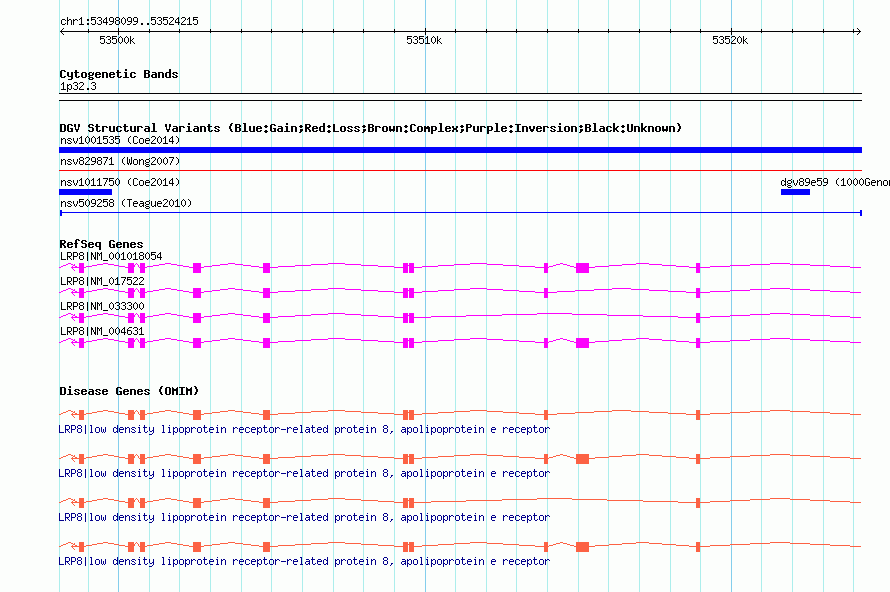Open the nsv1001535 (Coe2014) variant label
890x592 pixels.
pyautogui.click(x=120, y=140)
